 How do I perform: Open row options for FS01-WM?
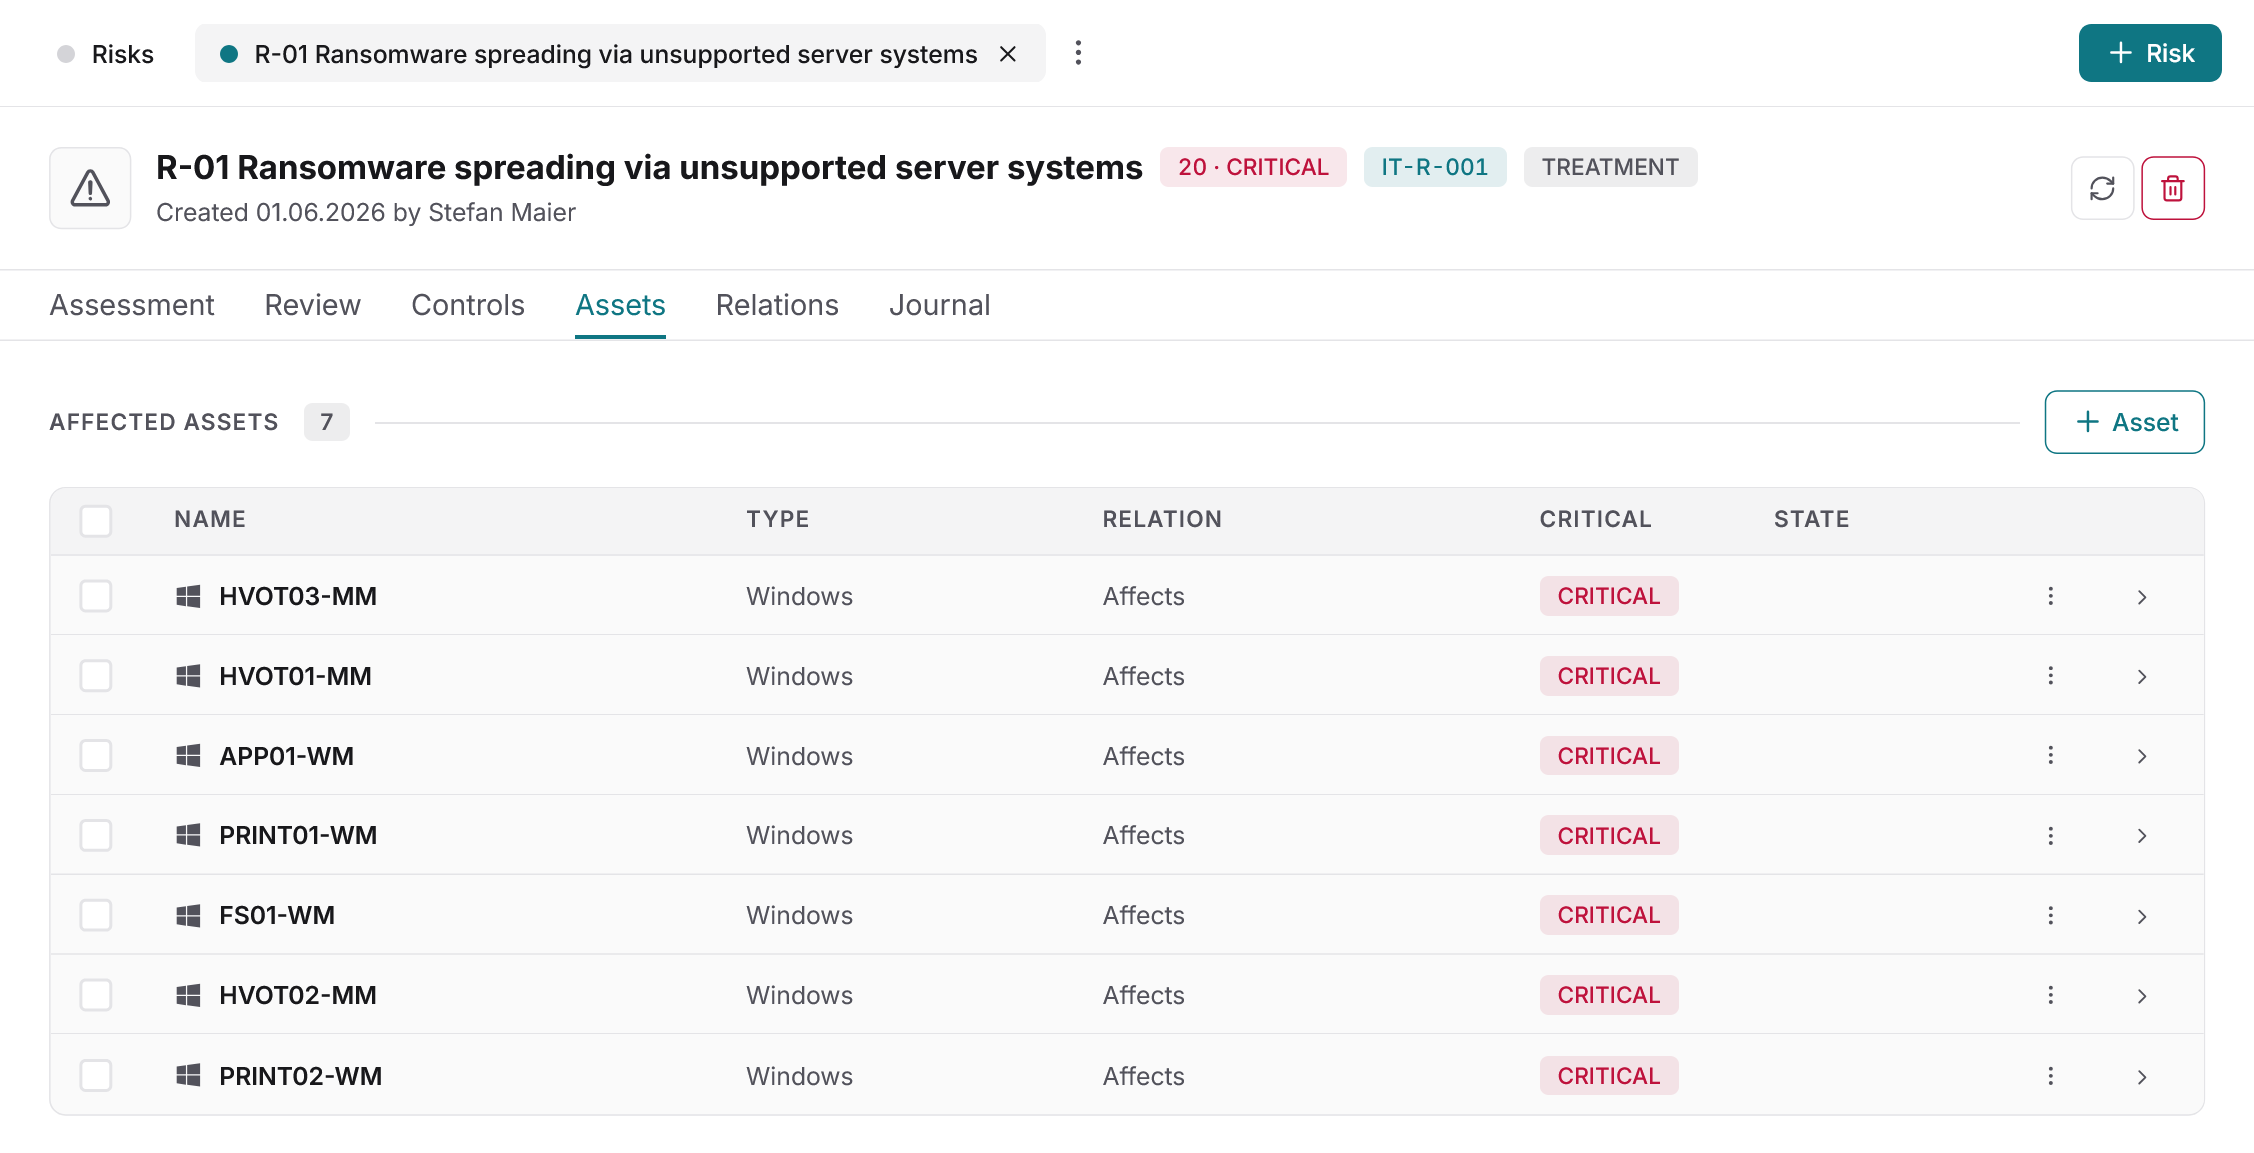click(x=2050, y=915)
